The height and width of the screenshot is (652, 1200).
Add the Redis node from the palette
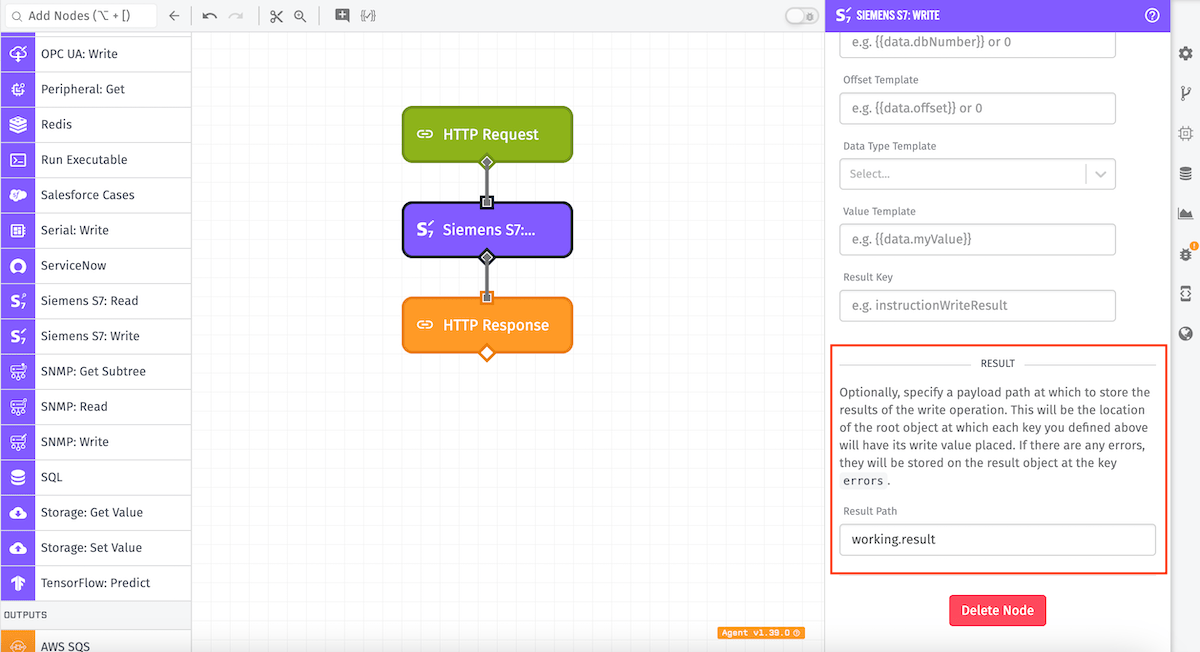pyautogui.click(x=95, y=125)
